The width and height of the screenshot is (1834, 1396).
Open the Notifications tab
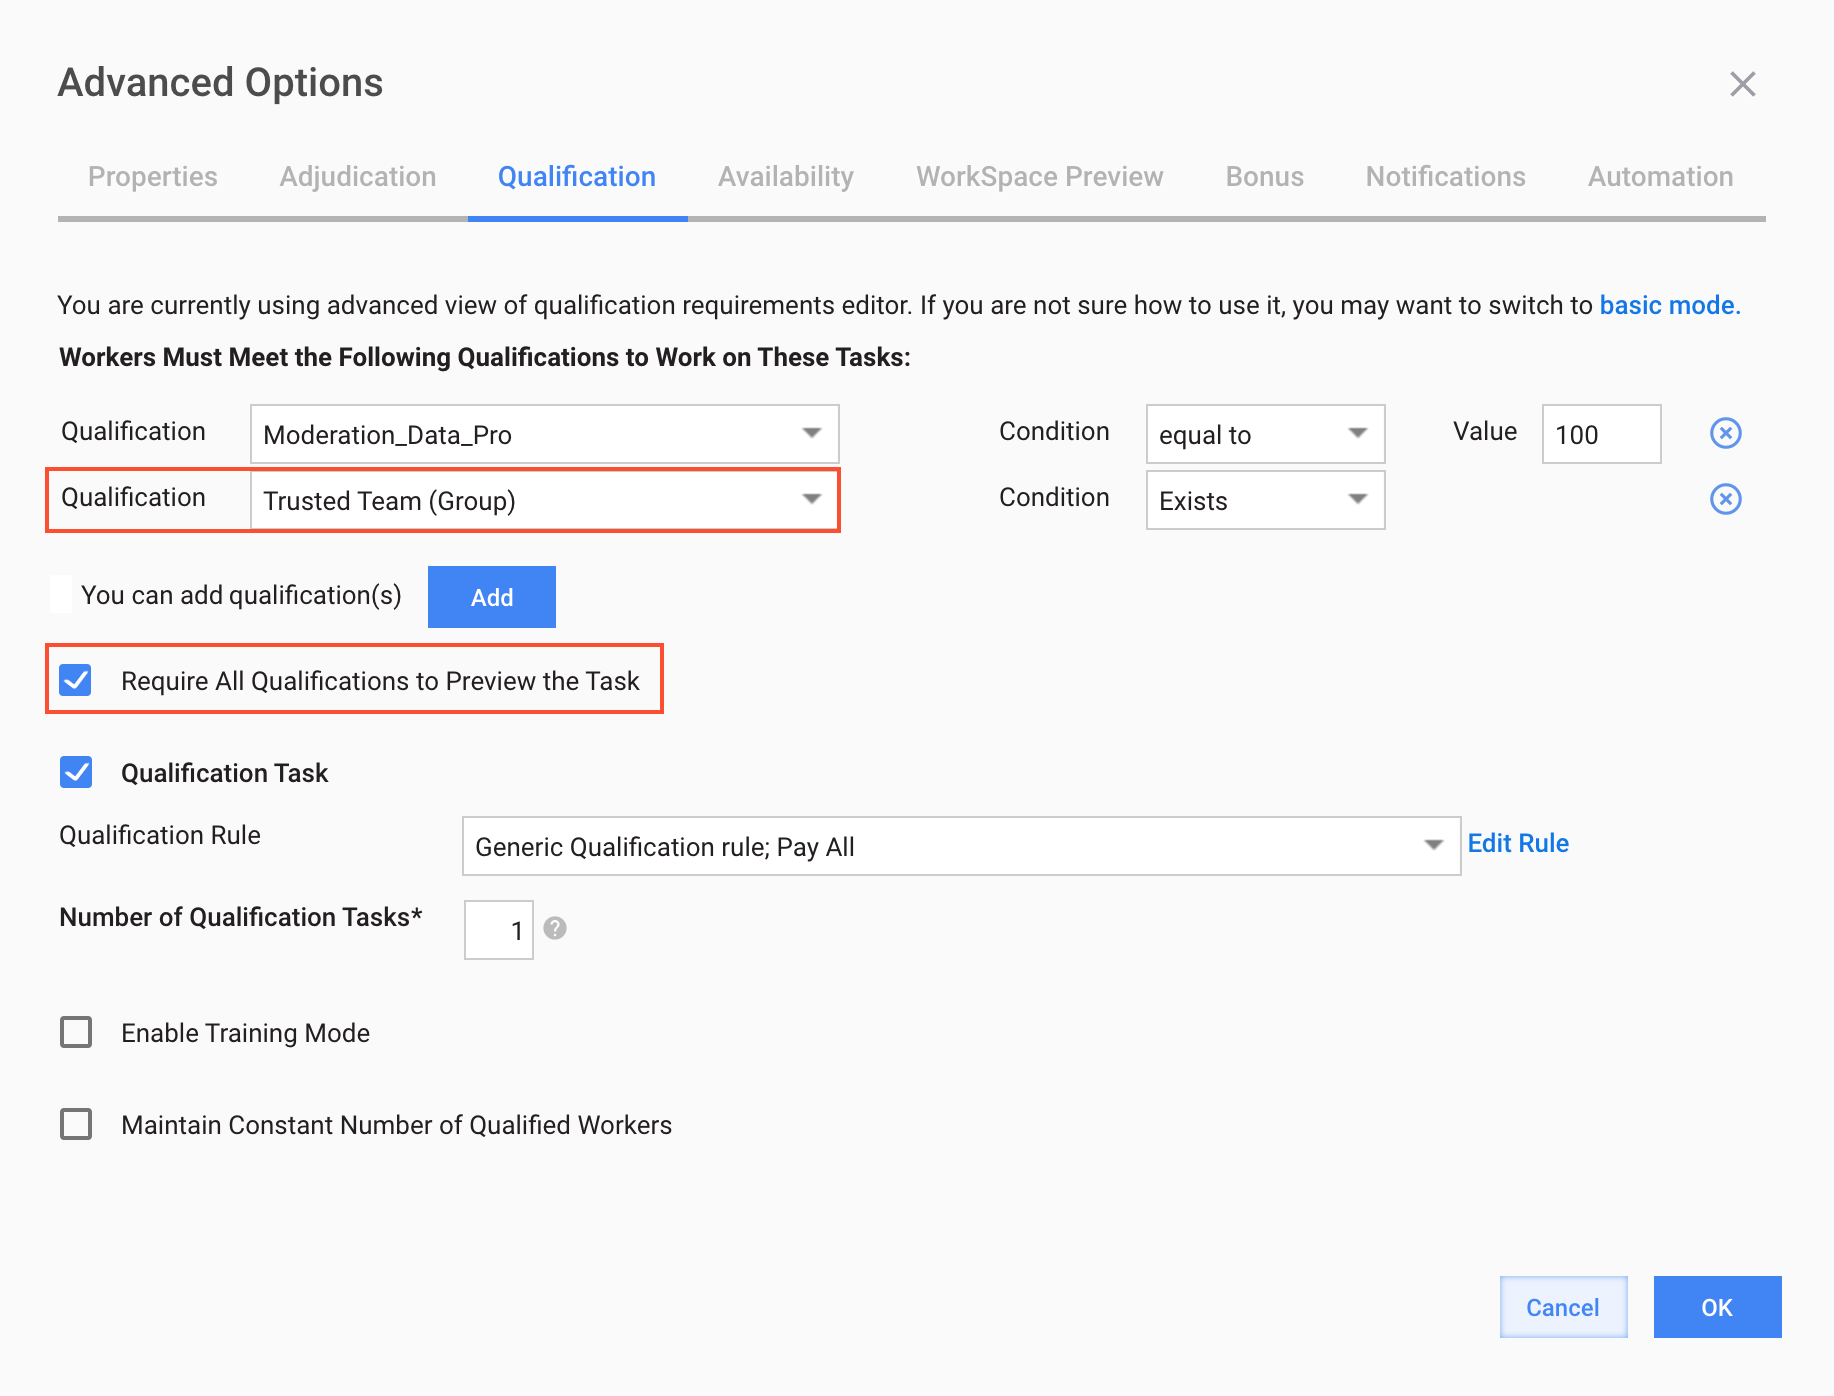point(1446,177)
